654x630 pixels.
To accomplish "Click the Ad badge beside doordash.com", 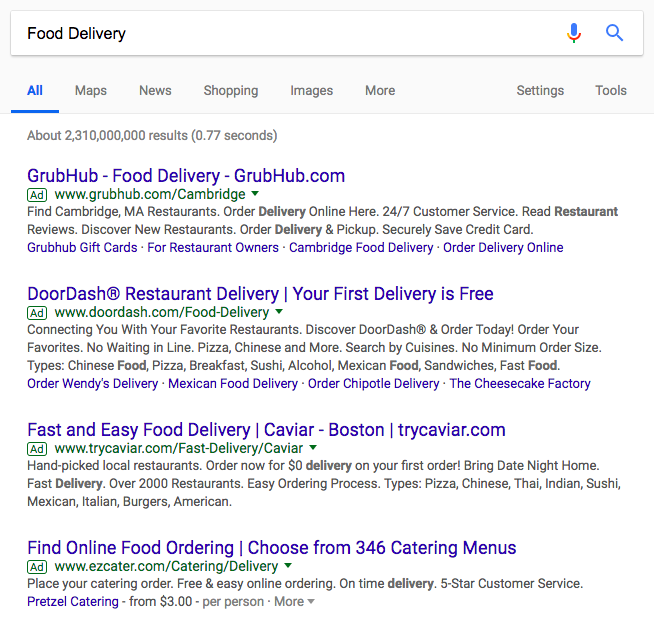I will point(37,312).
